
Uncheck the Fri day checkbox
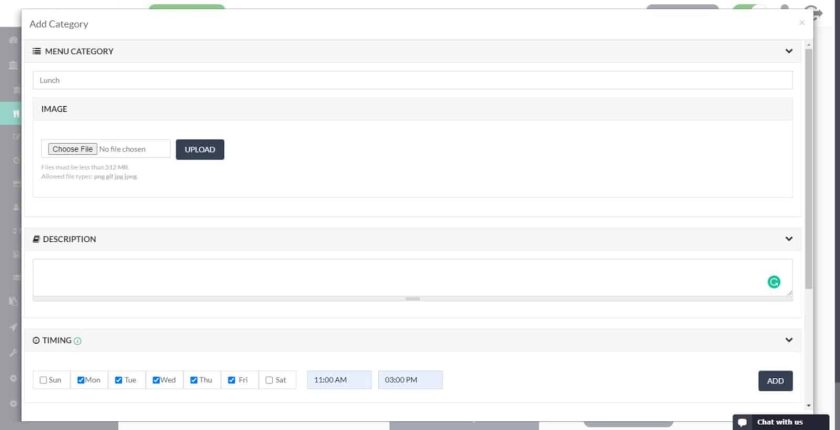tap(231, 380)
